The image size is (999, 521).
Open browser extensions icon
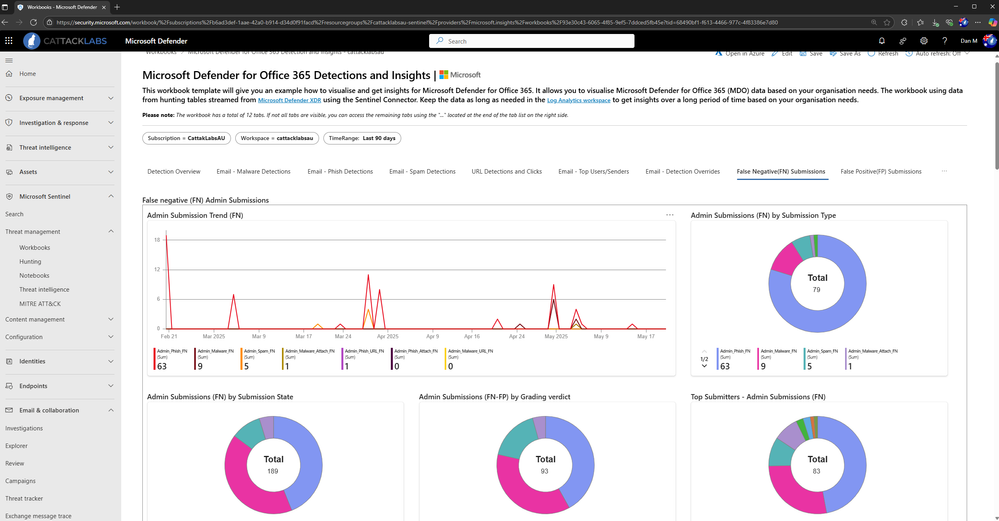click(904, 22)
